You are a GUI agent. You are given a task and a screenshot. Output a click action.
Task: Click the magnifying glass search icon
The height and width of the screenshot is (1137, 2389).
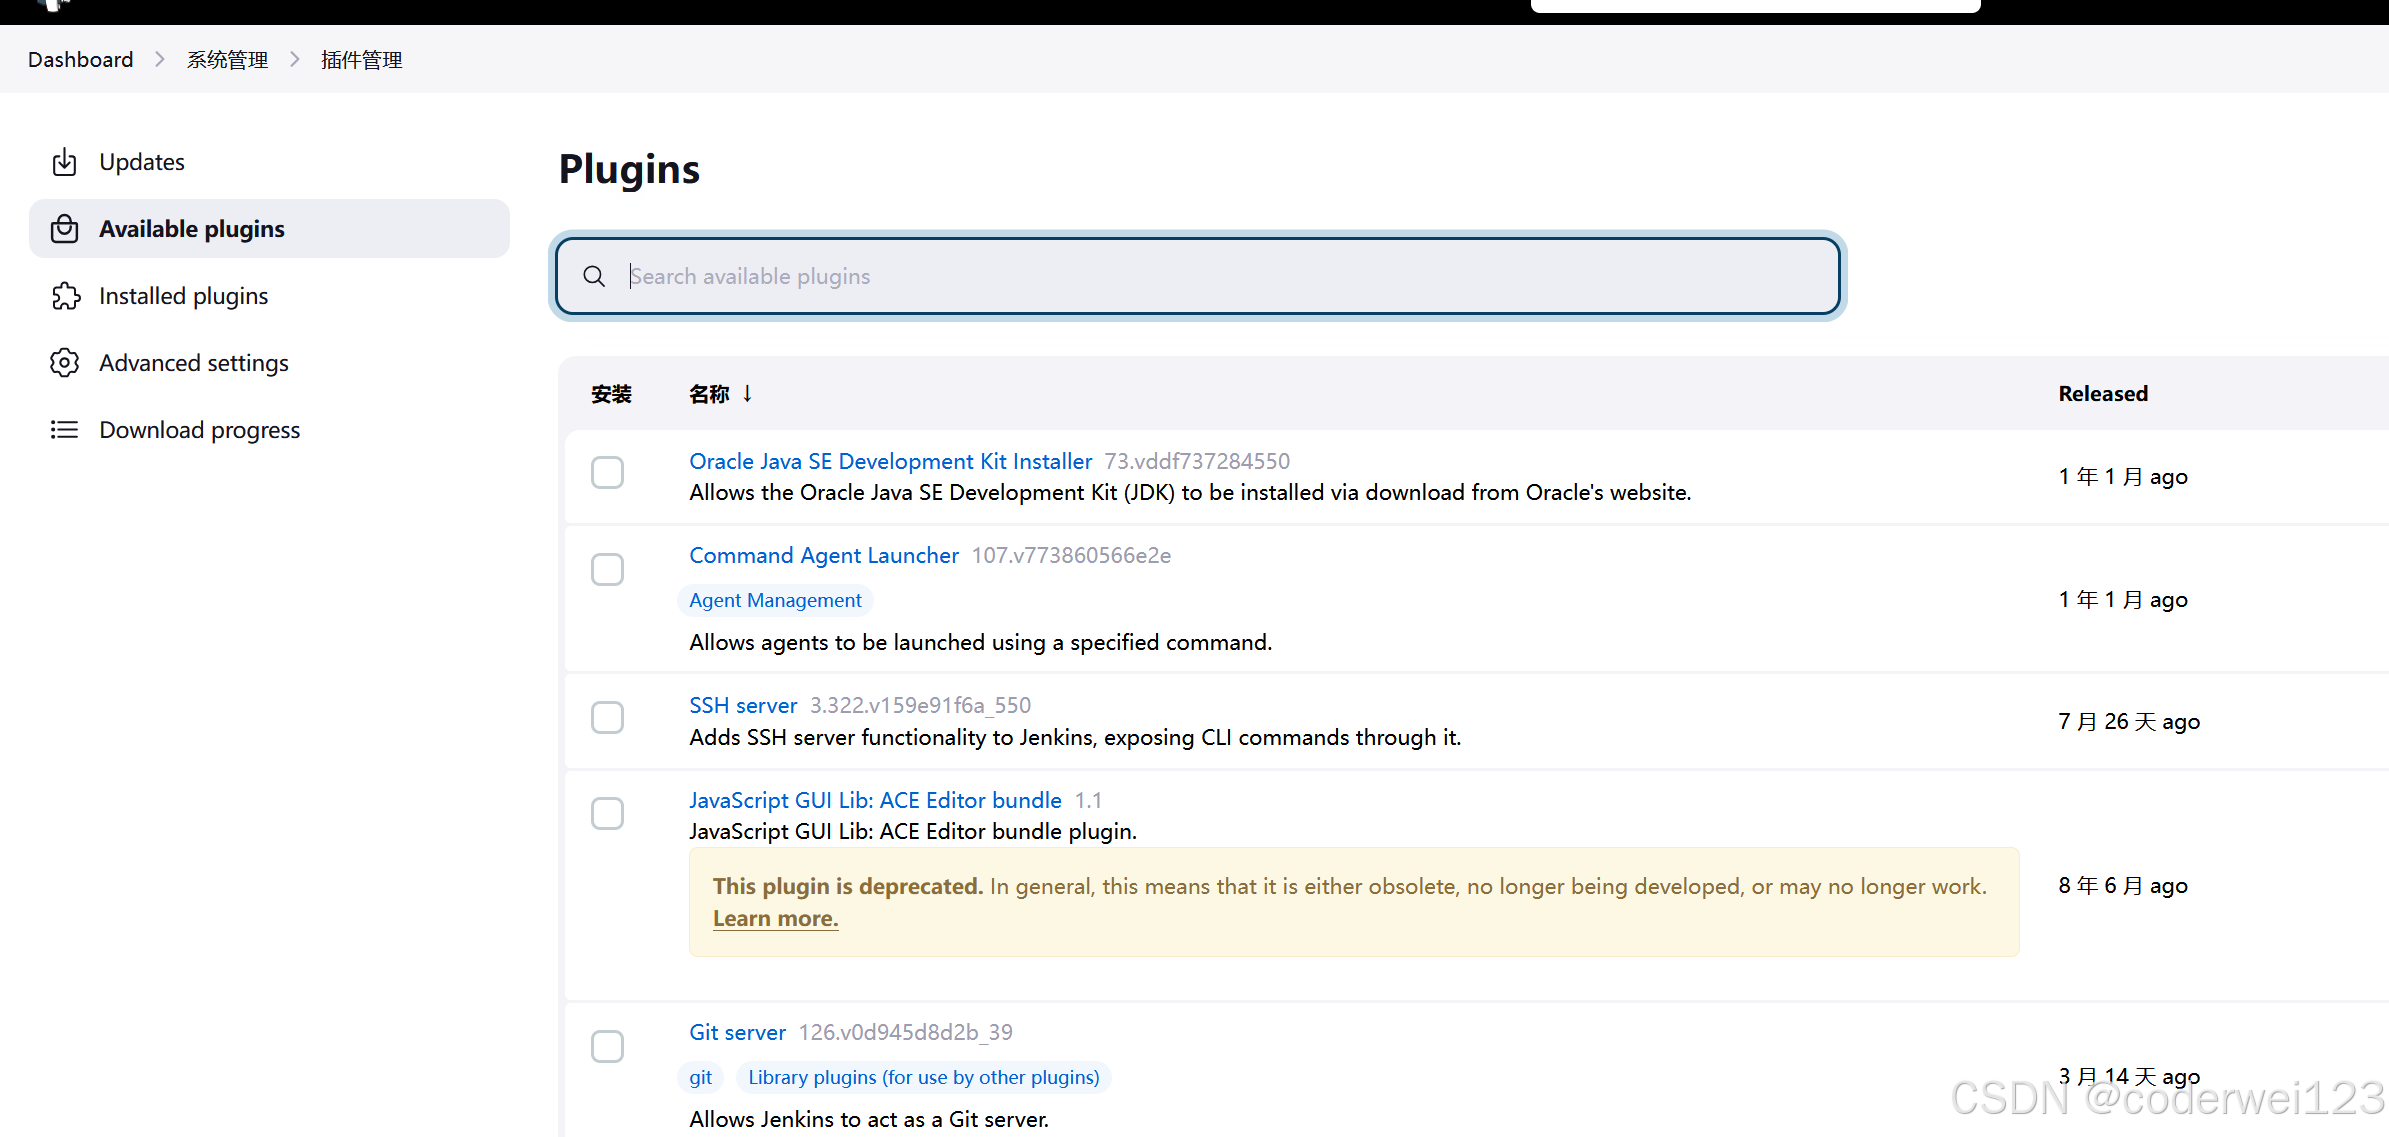(594, 276)
